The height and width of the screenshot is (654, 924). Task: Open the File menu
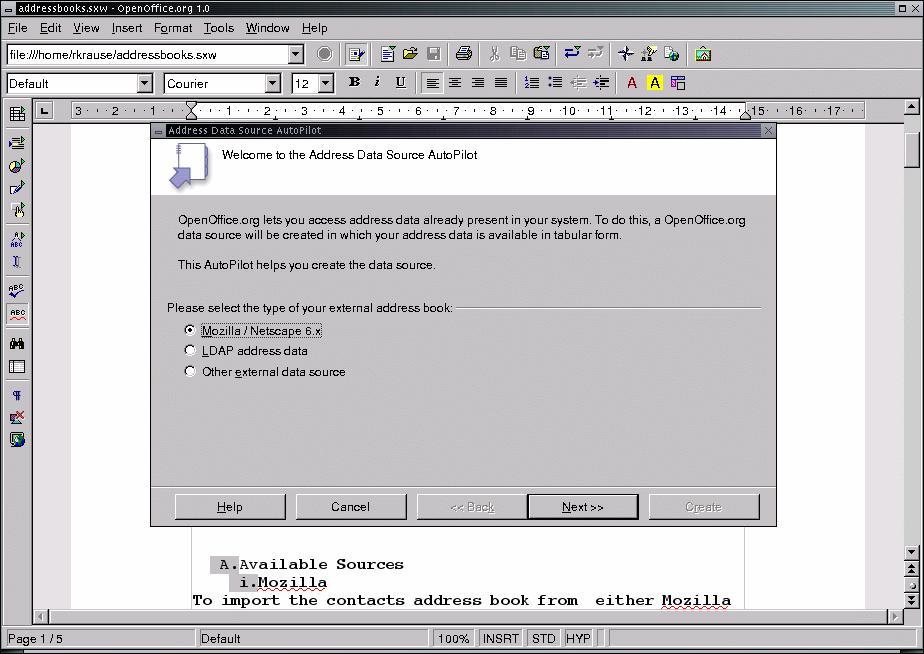click(x=18, y=28)
